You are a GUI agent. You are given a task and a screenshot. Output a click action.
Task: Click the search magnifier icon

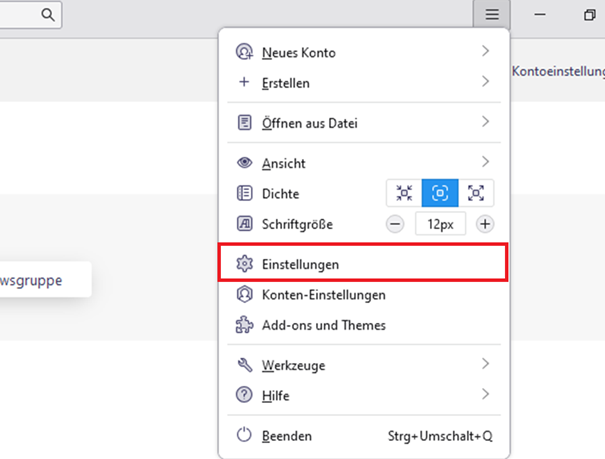coord(47,15)
